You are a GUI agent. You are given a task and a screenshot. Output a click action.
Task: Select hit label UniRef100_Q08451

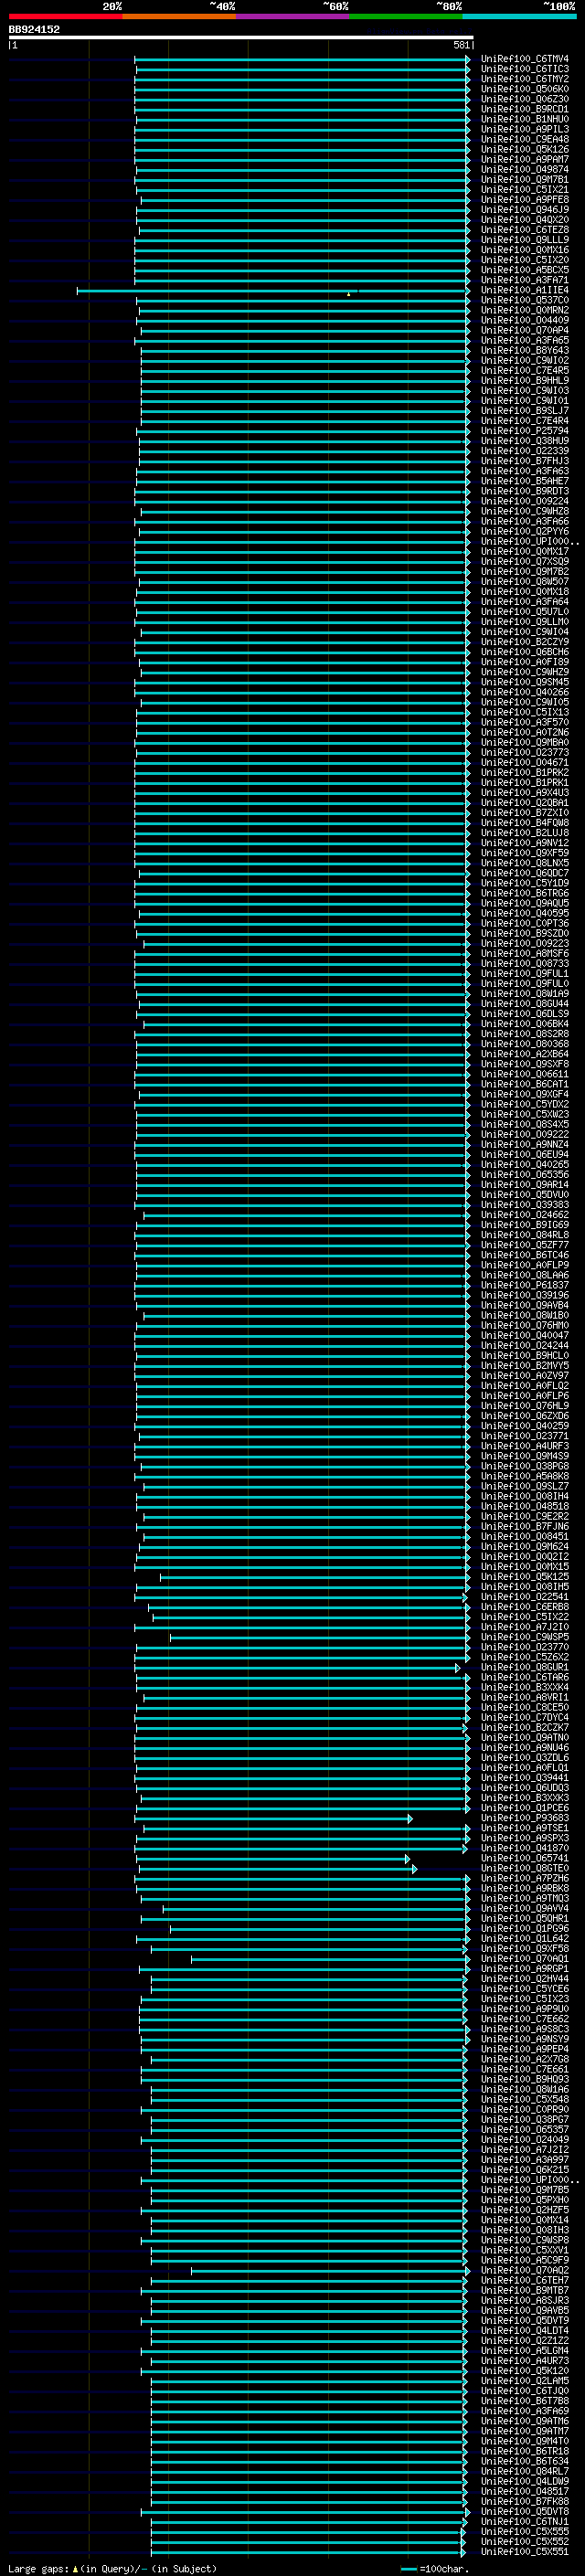[525, 1536]
